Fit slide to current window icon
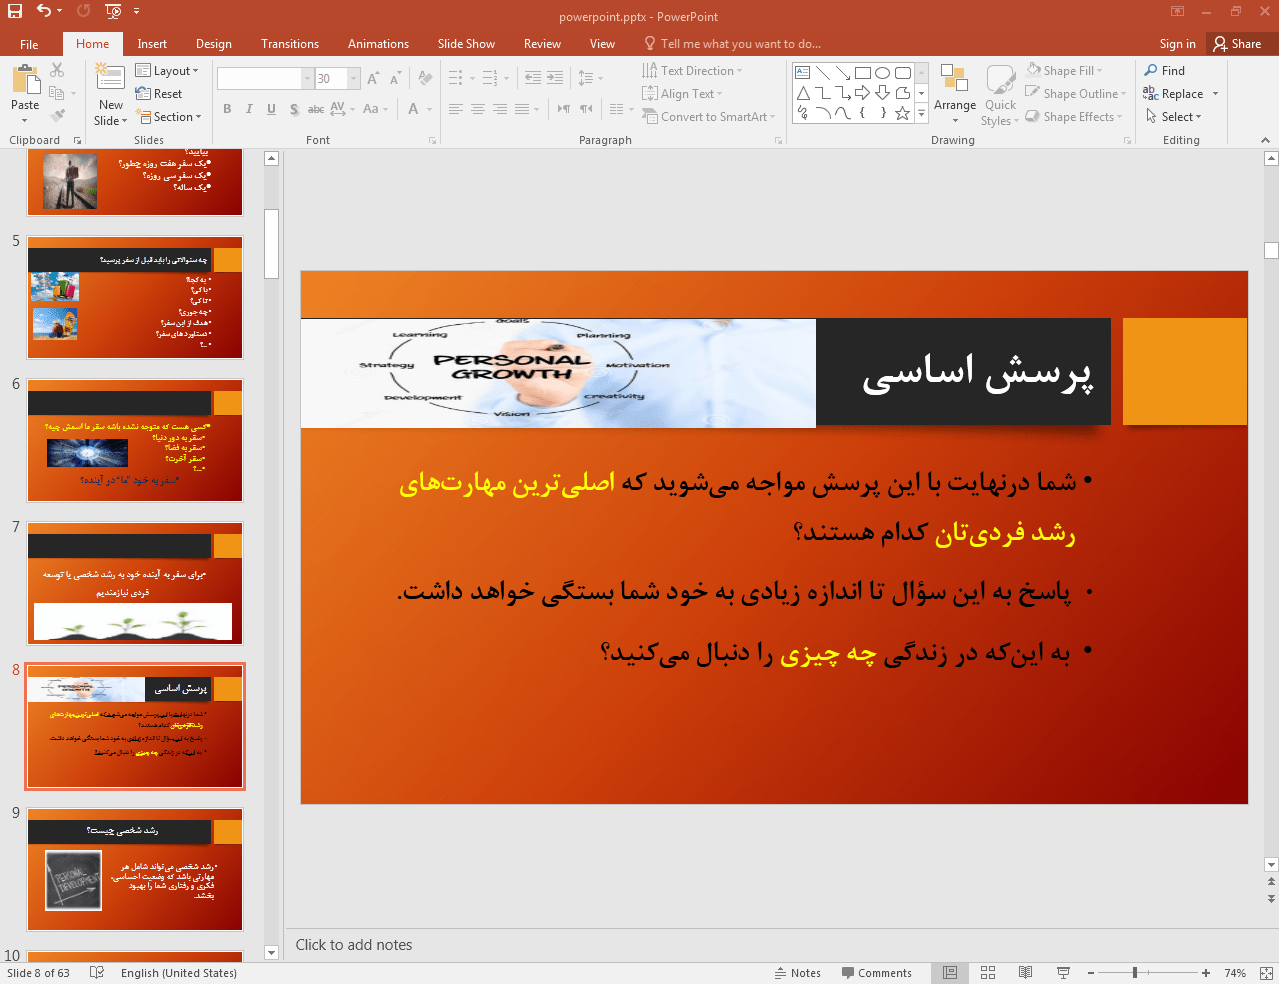Screen dimensions: 1279x984 pyautogui.click(x=1266, y=973)
